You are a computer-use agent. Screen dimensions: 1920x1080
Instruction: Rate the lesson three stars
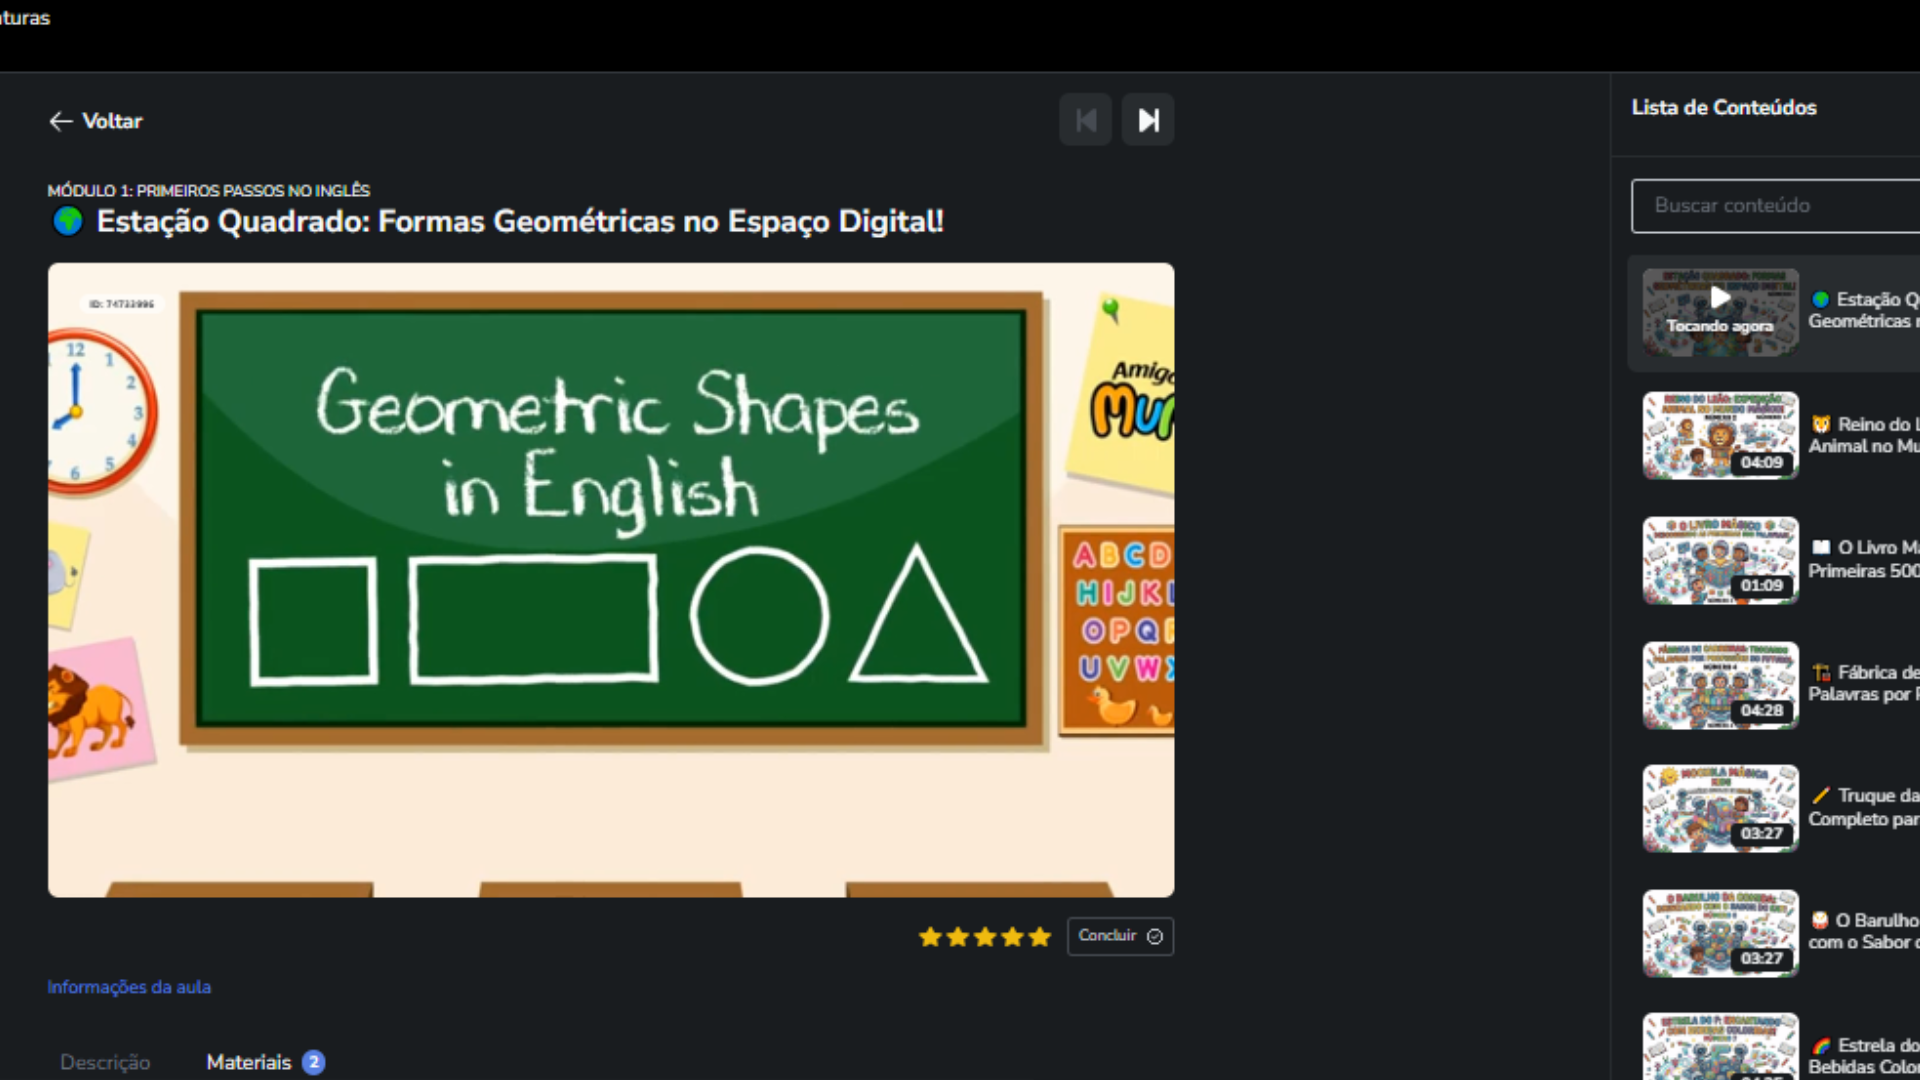tap(985, 937)
